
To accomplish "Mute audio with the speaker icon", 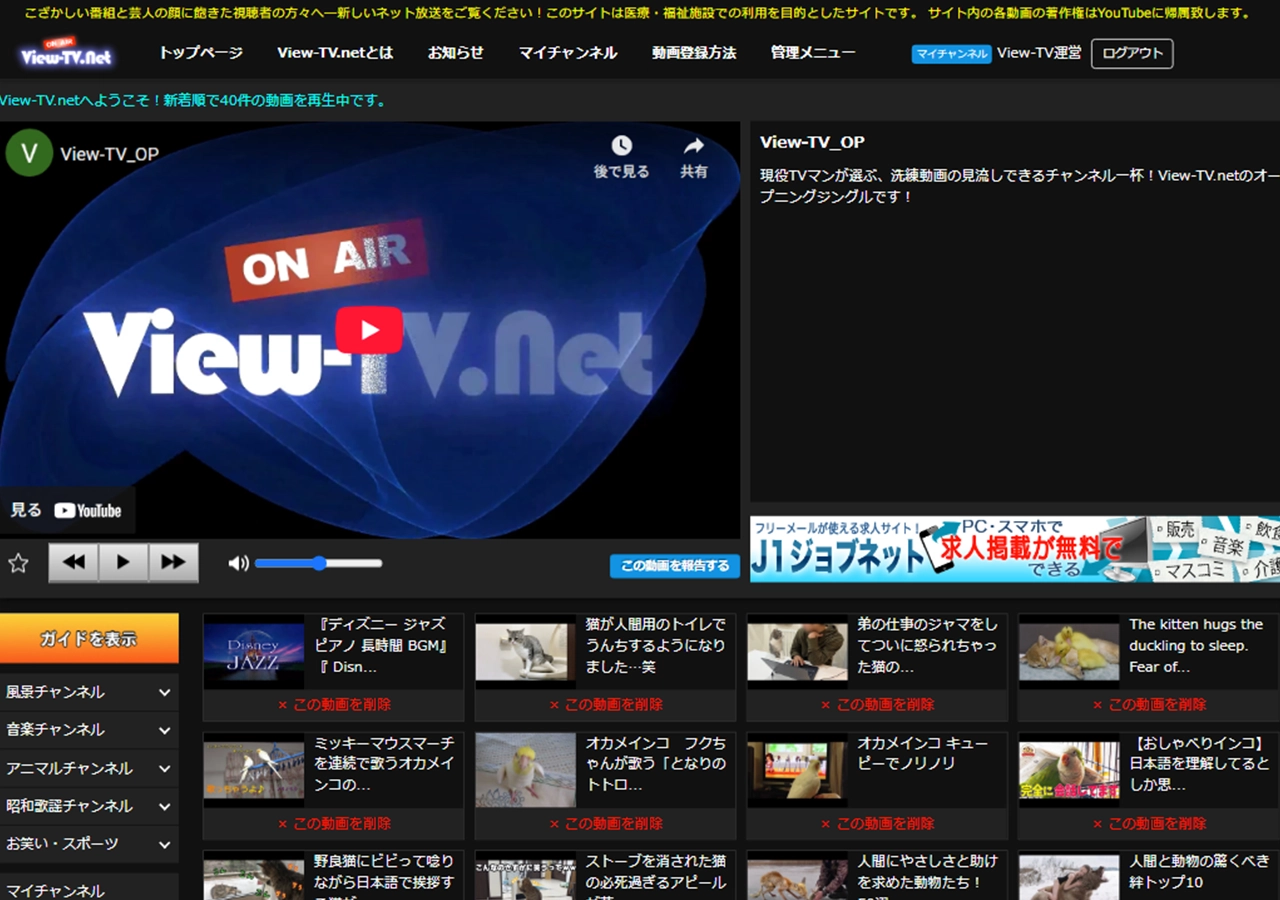I will click(x=238, y=563).
